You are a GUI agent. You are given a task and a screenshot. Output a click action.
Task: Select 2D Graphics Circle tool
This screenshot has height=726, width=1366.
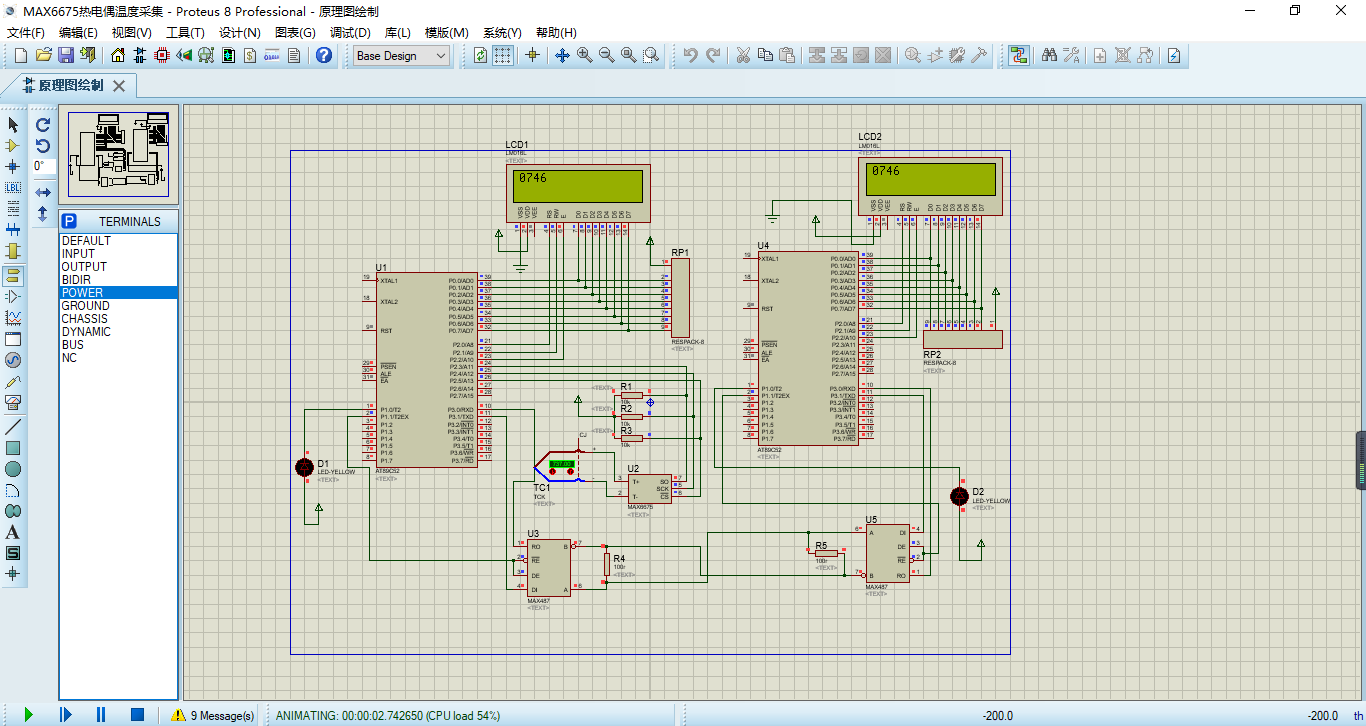click(x=13, y=469)
